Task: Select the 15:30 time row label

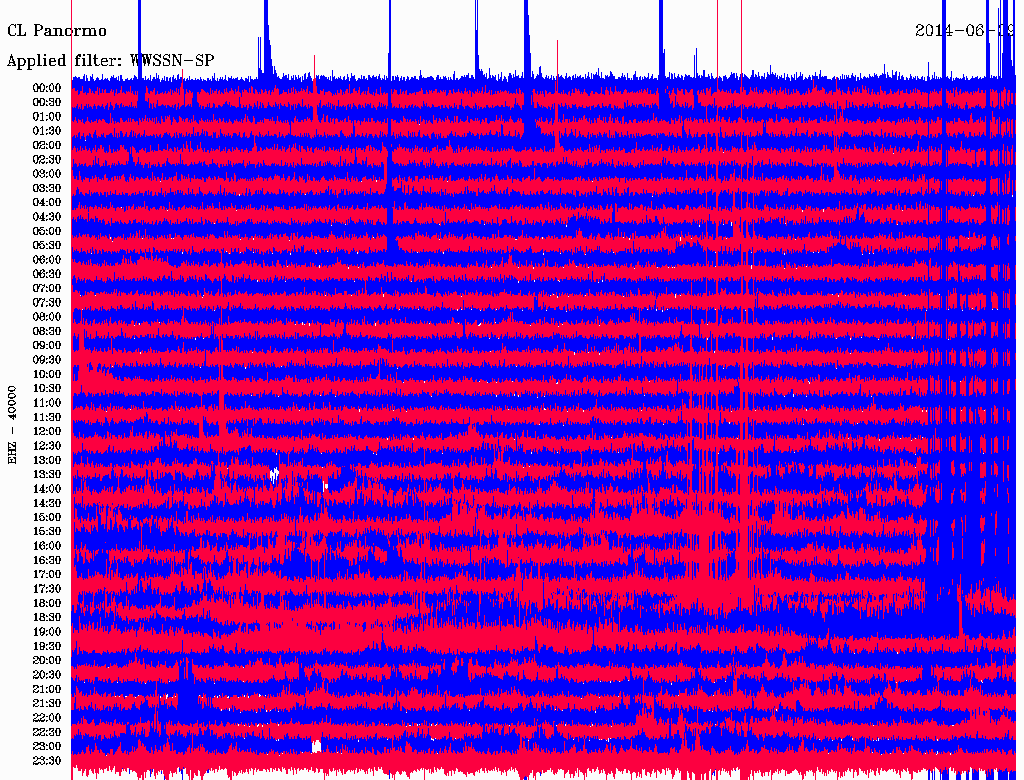Action: pyautogui.click(x=47, y=531)
